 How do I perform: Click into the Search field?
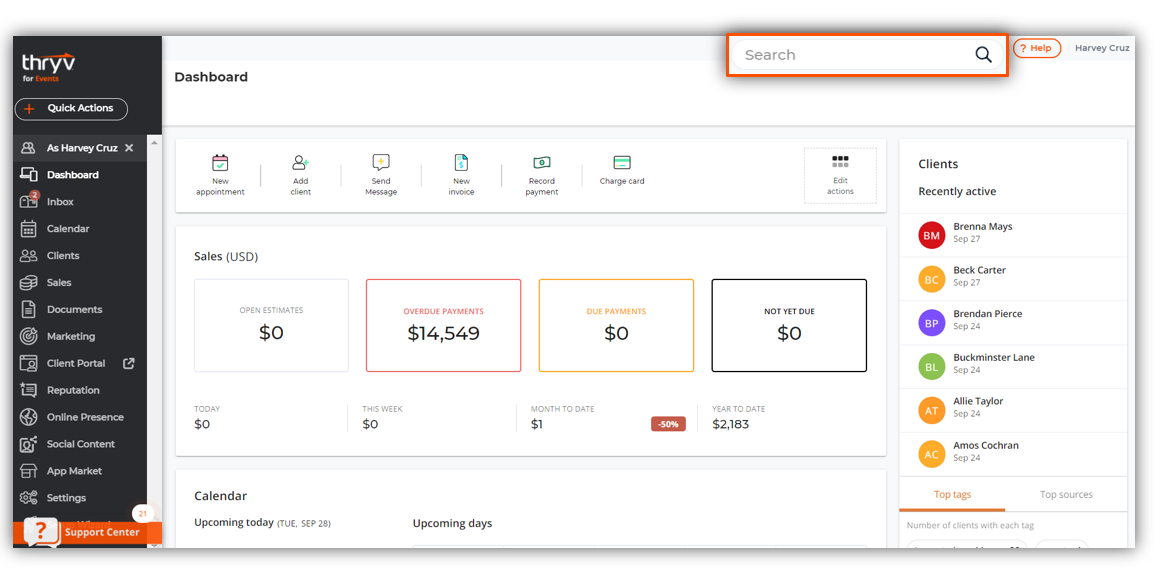[867, 55]
